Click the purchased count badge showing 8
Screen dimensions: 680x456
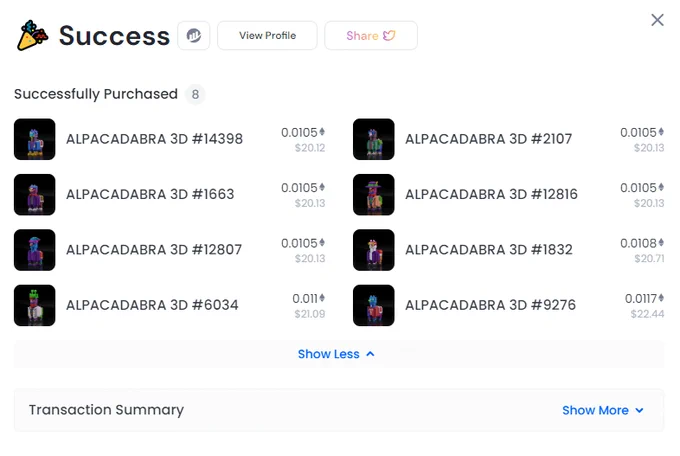point(195,94)
